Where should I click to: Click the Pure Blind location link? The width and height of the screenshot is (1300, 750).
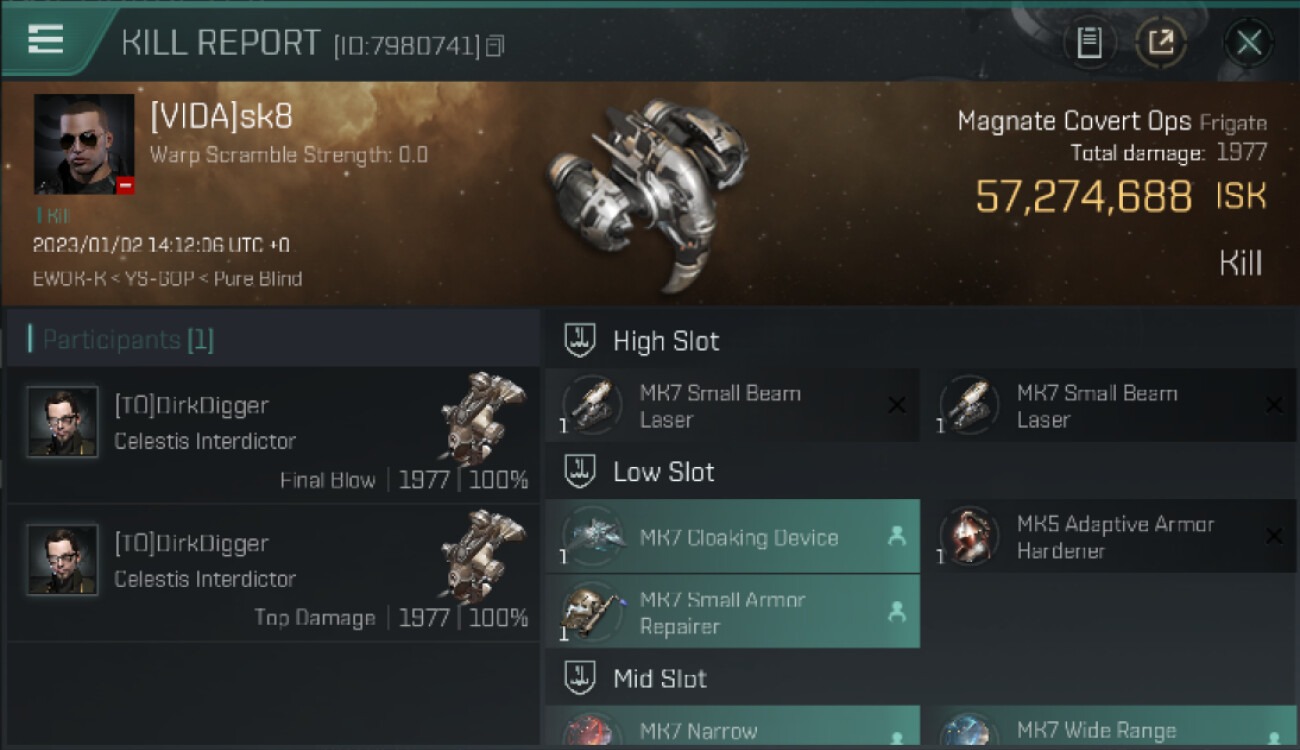click(x=257, y=278)
